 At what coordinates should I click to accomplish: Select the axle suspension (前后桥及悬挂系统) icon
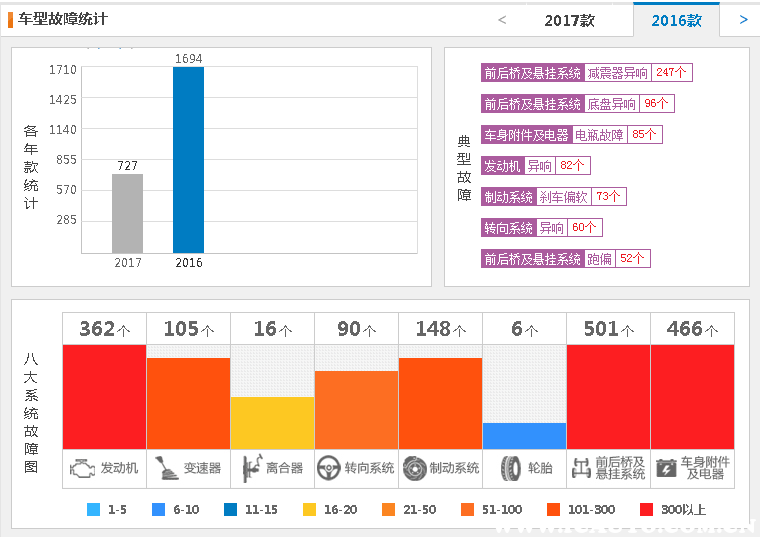click(x=581, y=468)
